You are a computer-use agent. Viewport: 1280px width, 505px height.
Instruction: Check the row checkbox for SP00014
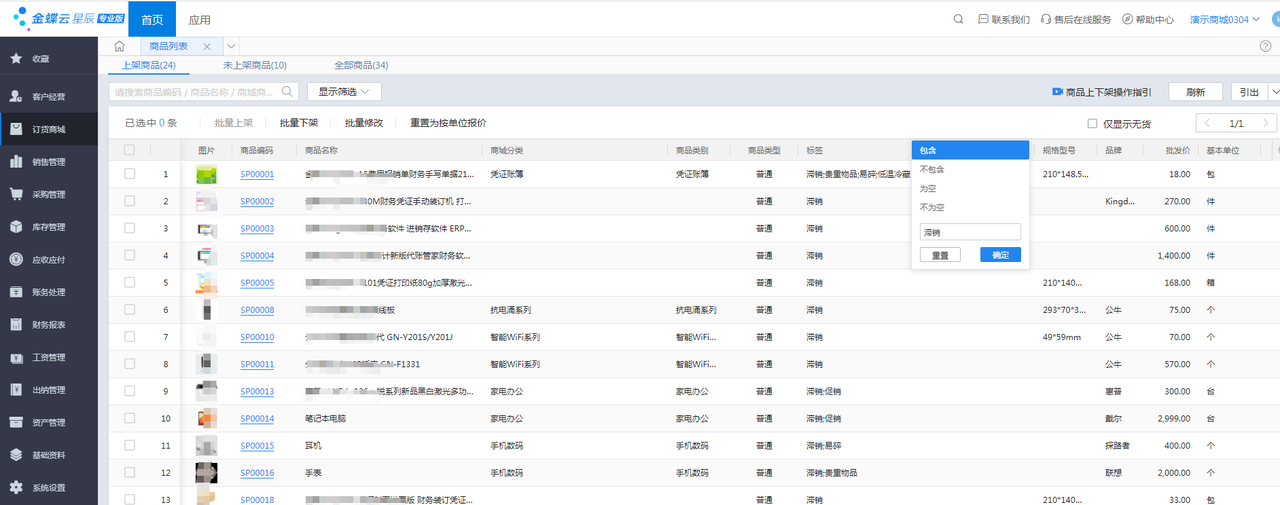pos(129,418)
